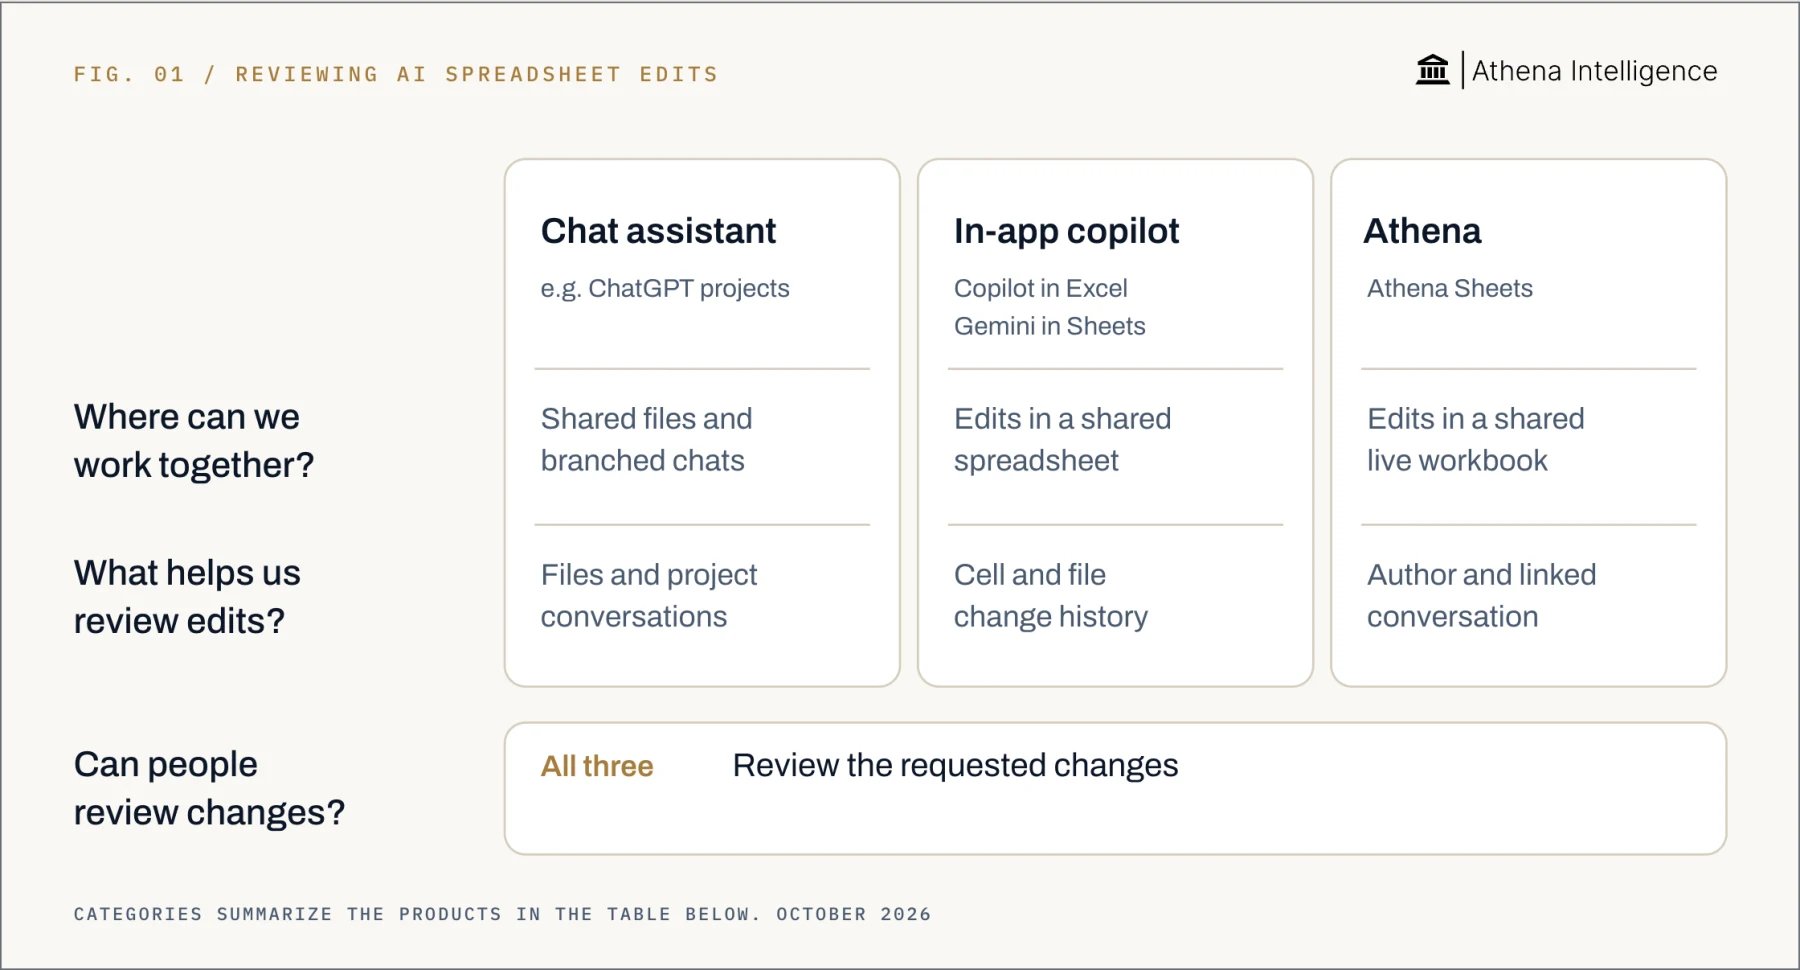Click the 'All three' label

597,766
